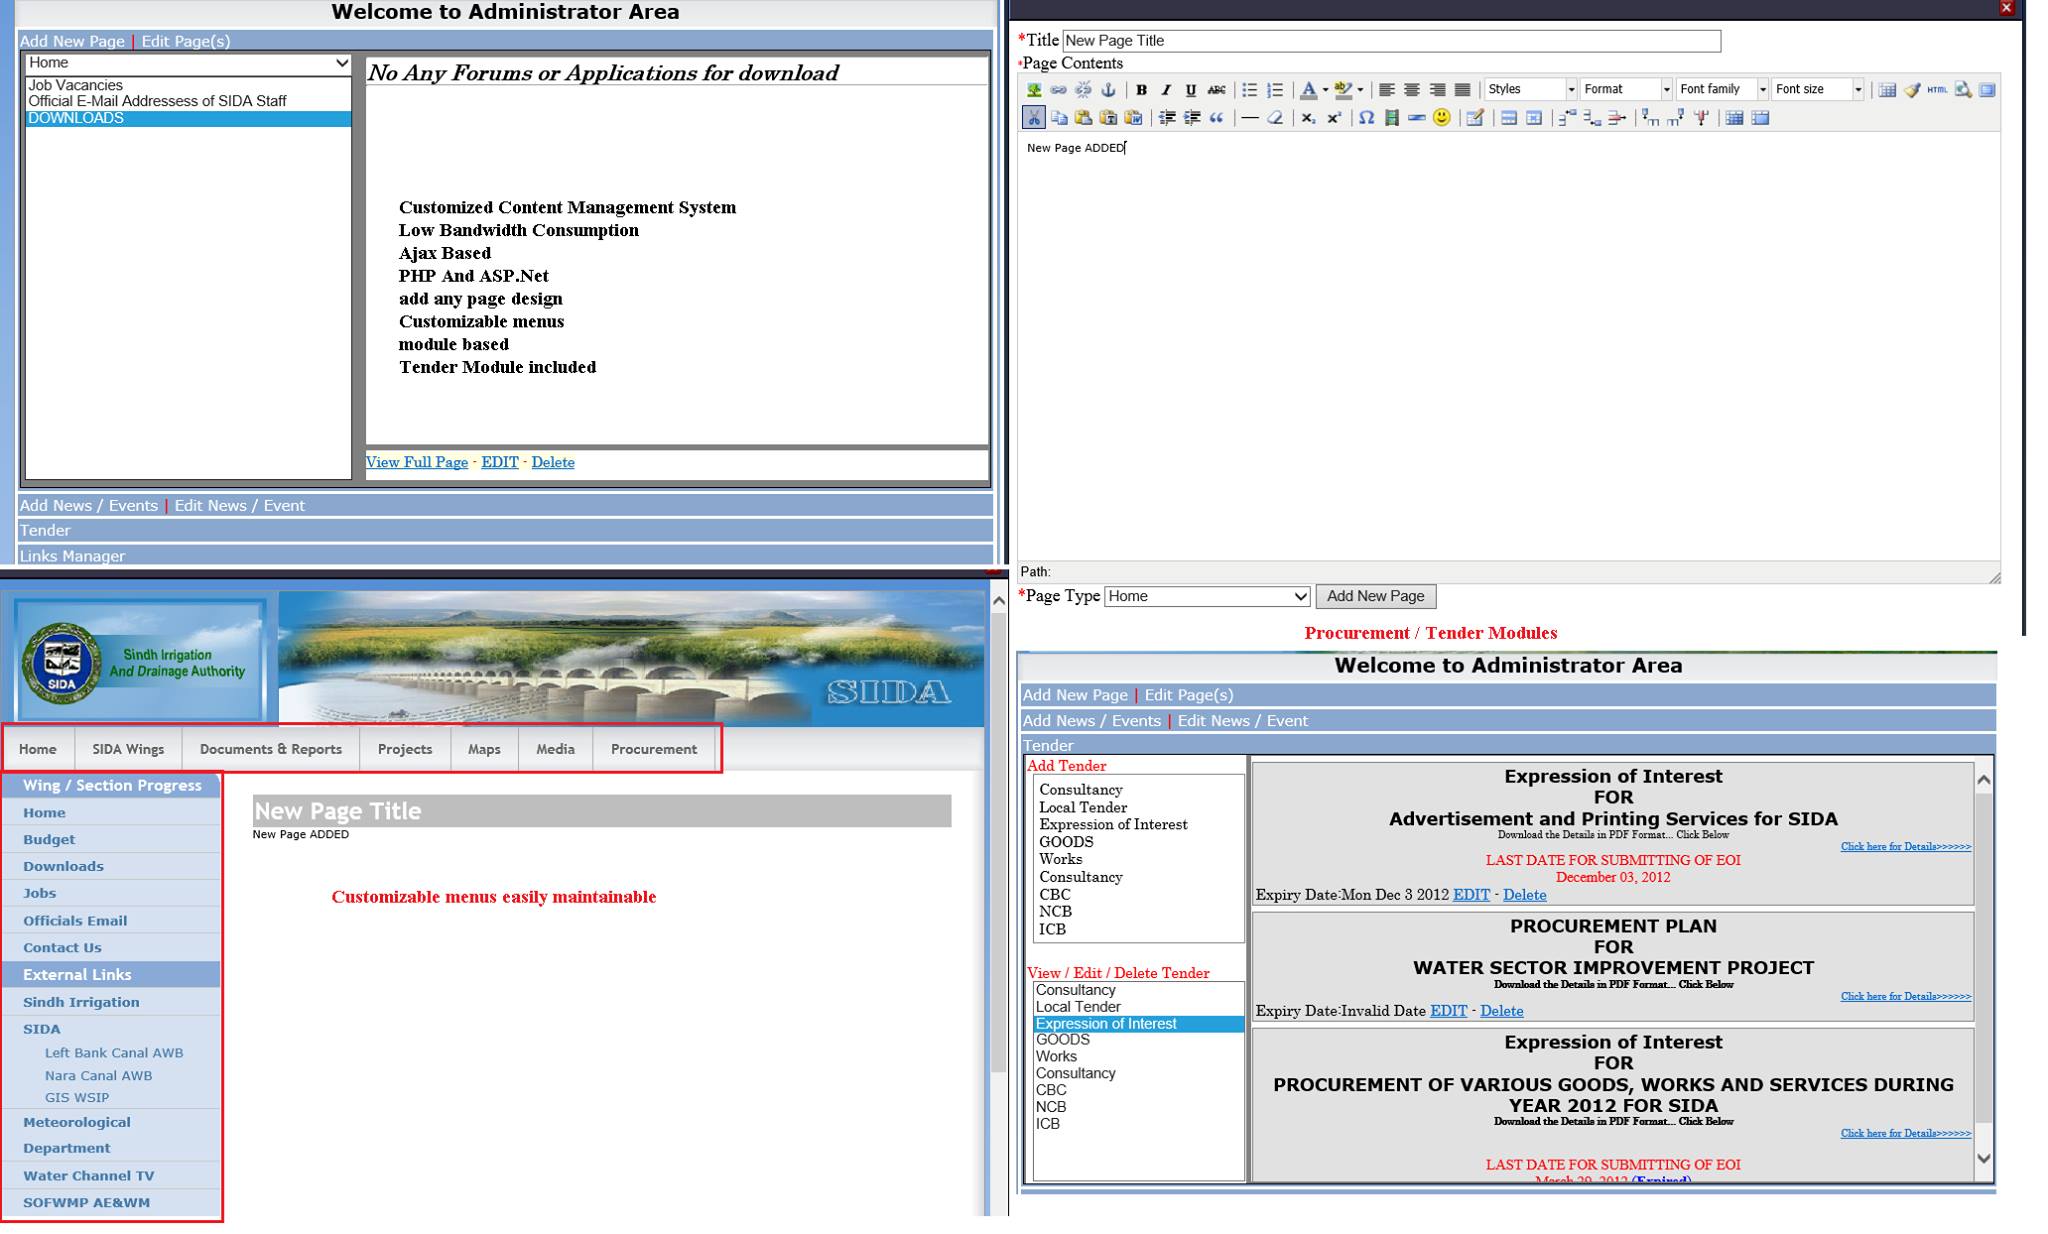Click the paste clipboard icon

point(1084,118)
